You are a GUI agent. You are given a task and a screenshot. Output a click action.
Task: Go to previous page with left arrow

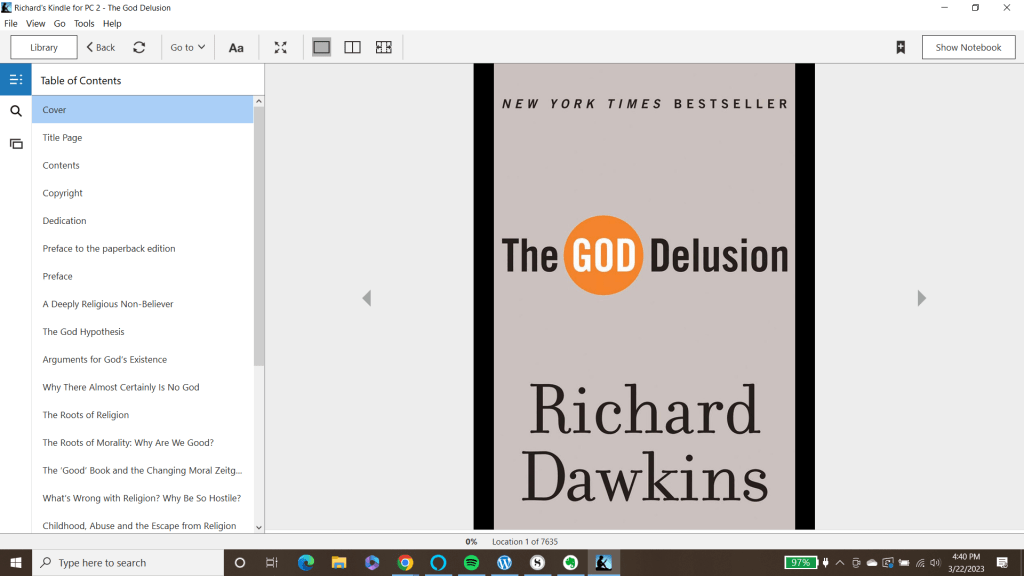(367, 298)
